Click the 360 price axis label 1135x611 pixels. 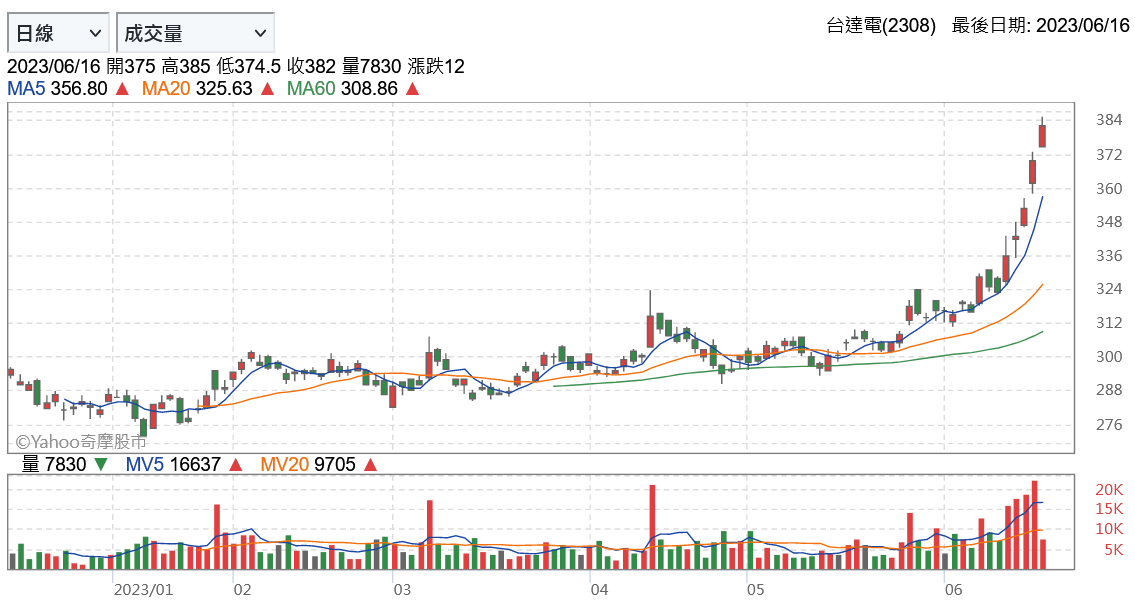[x=1109, y=189]
